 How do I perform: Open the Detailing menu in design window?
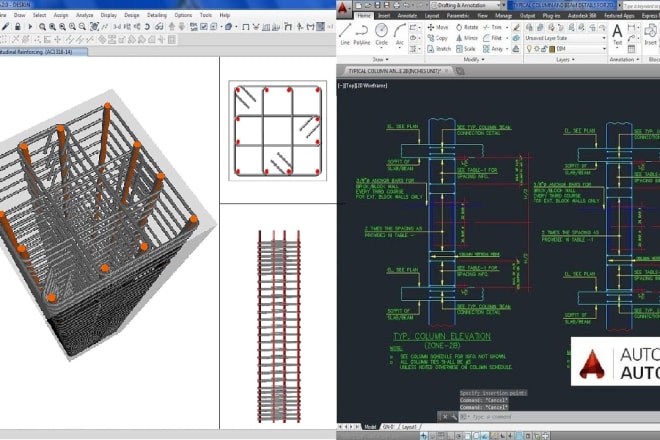pyautogui.click(x=157, y=15)
